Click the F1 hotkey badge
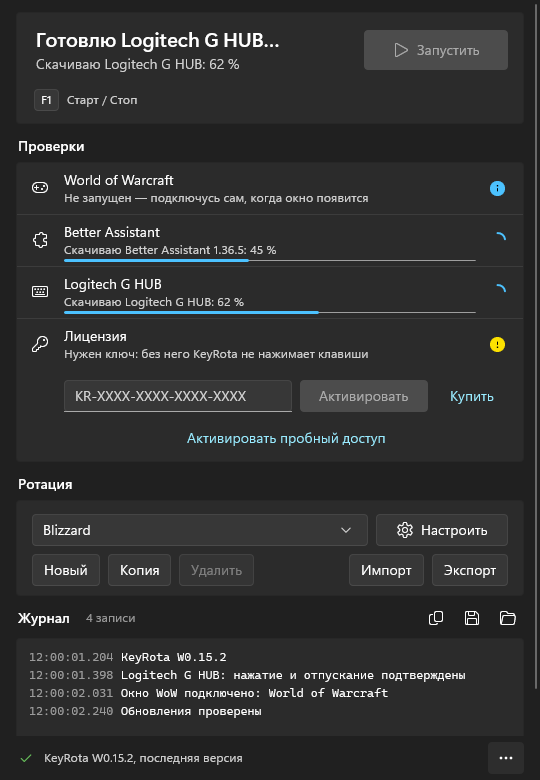The image size is (540, 780). coord(46,100)
